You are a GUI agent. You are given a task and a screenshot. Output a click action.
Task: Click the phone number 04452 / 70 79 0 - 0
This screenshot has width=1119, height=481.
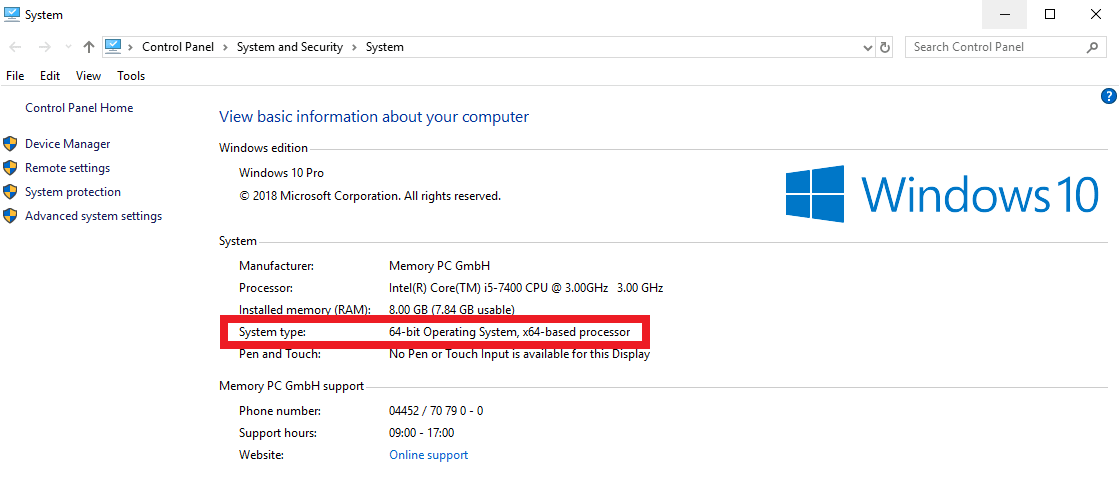pyautogui.click(x=436, y=411)
